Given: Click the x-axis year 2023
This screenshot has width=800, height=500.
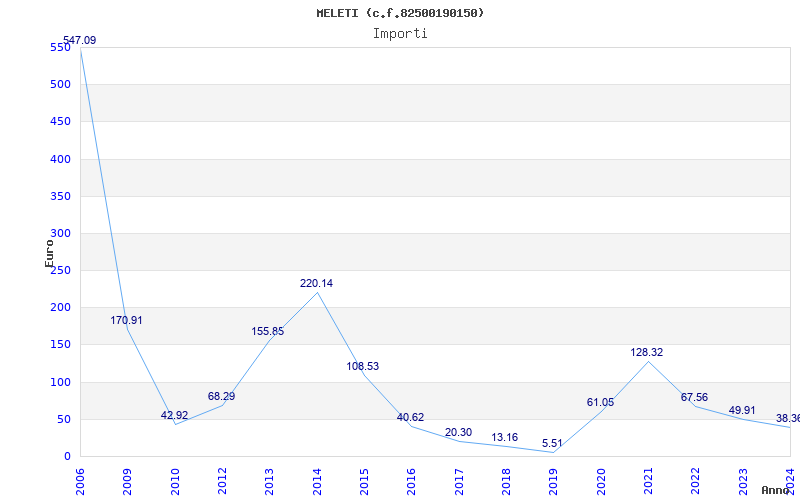Looking at the screenshot, I should [743, 482].
